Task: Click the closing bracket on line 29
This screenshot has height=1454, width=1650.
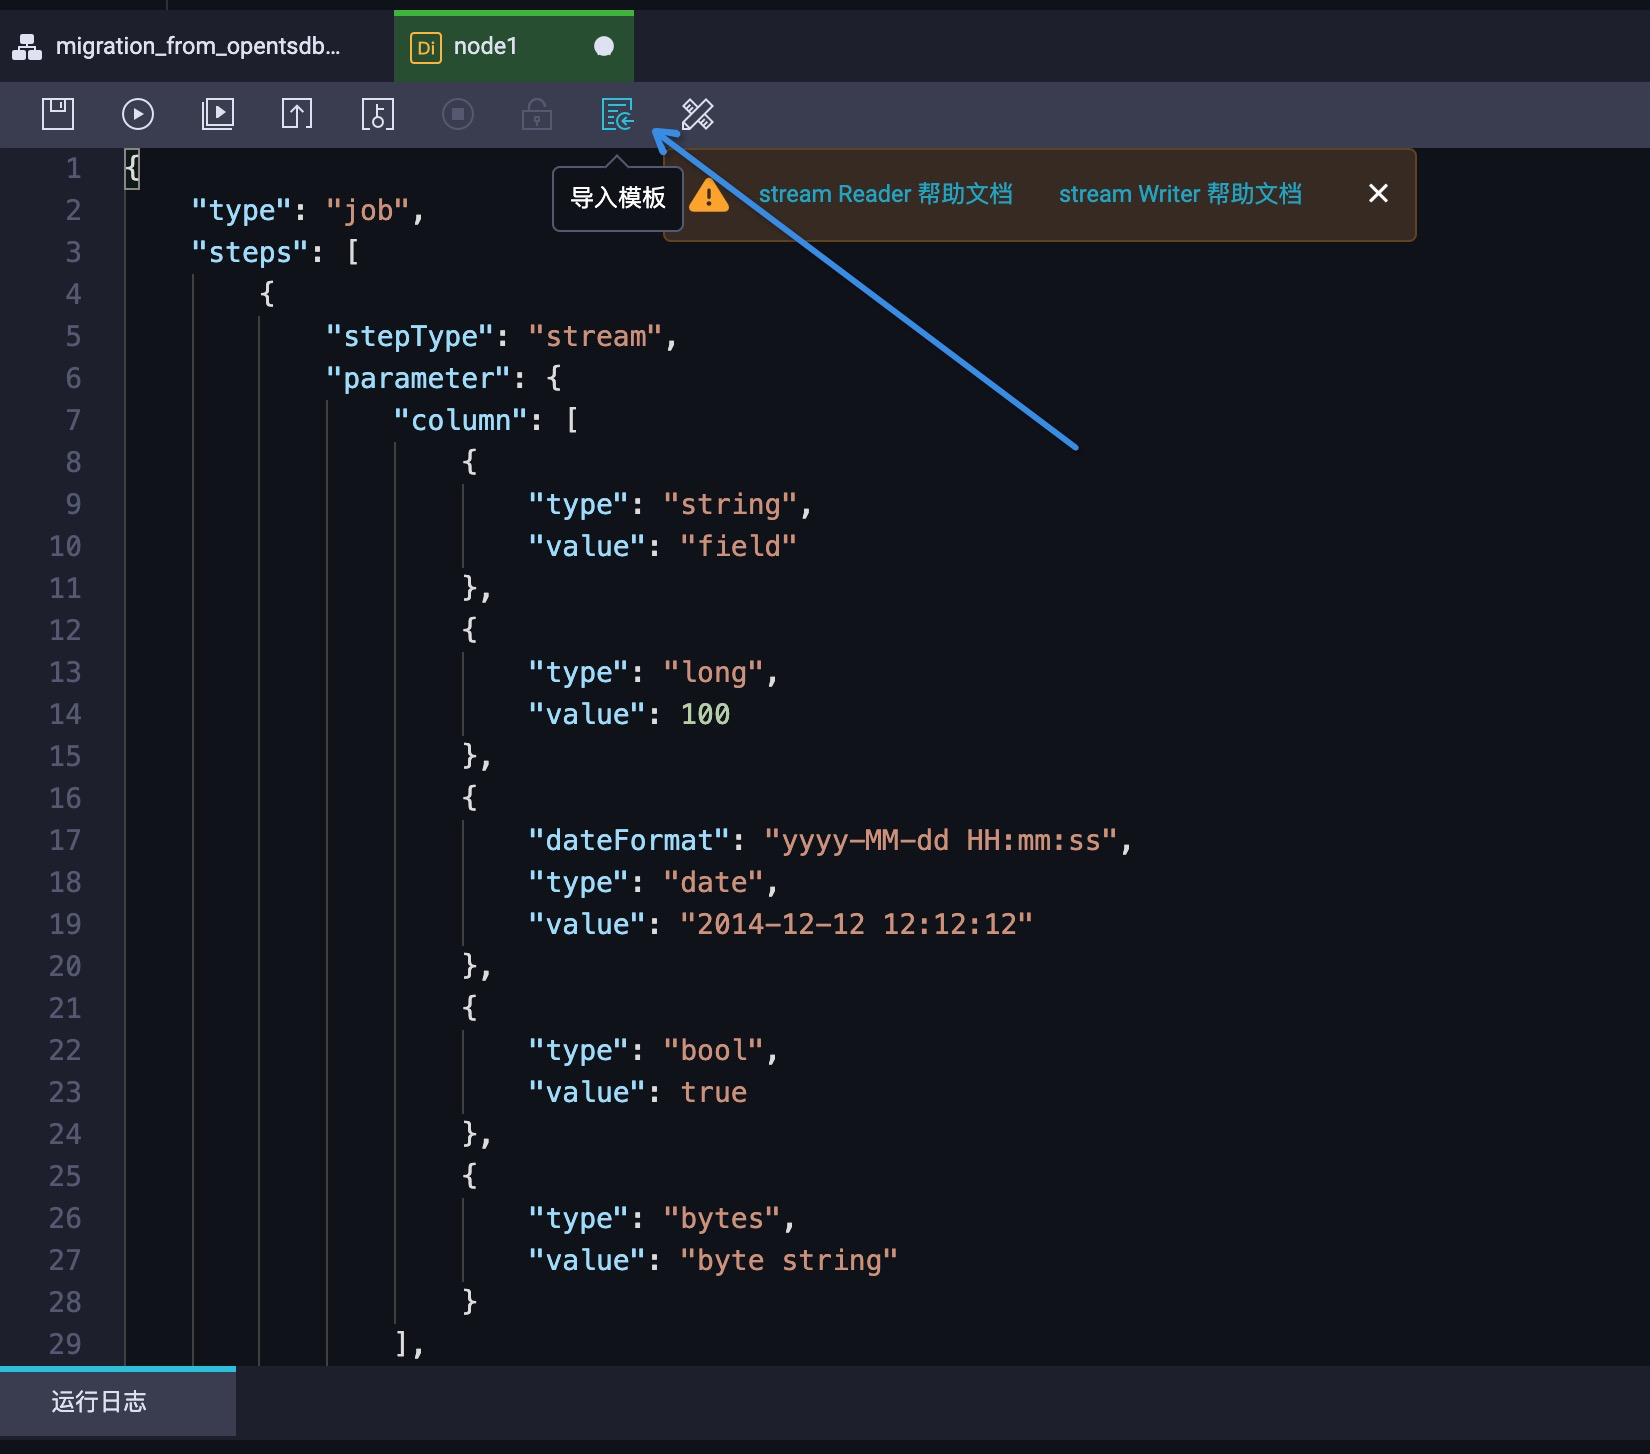Action: click(401, 1344)
